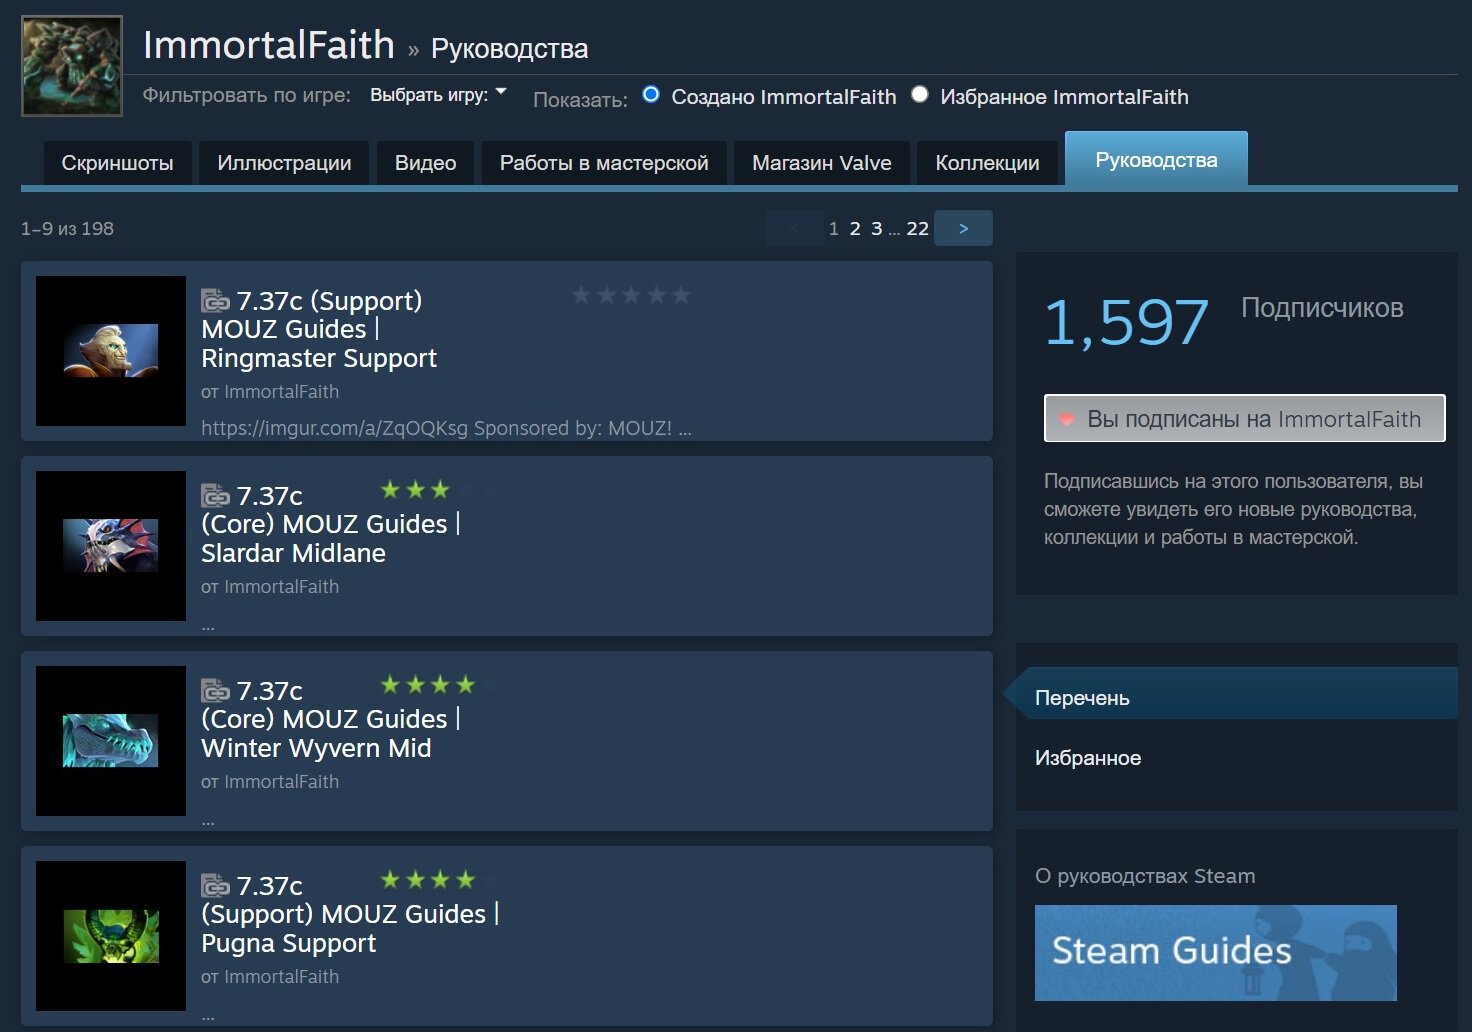Click author 'от ImmortalFaith' under Winter Wyvern Mid
This screenshot has height=1032, width=1472.
click(270, 782)
